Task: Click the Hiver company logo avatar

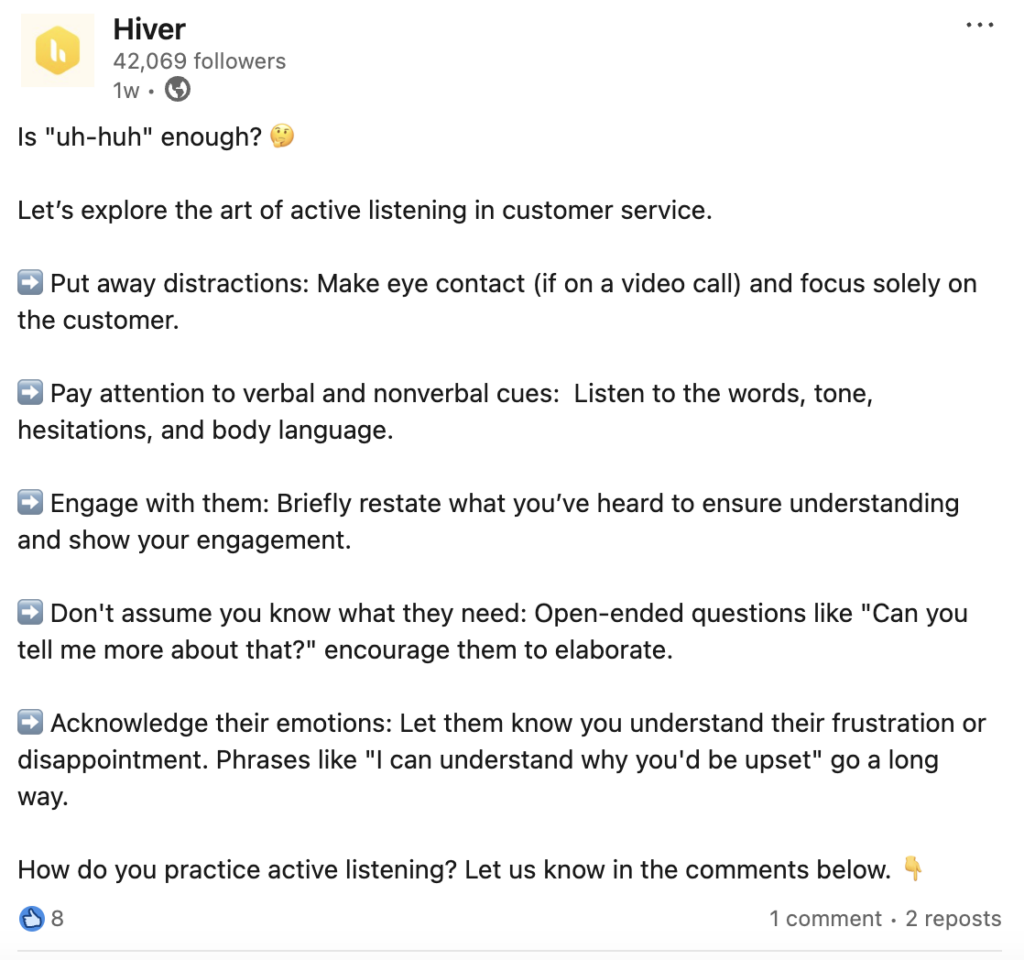Action: click(57, 48)
